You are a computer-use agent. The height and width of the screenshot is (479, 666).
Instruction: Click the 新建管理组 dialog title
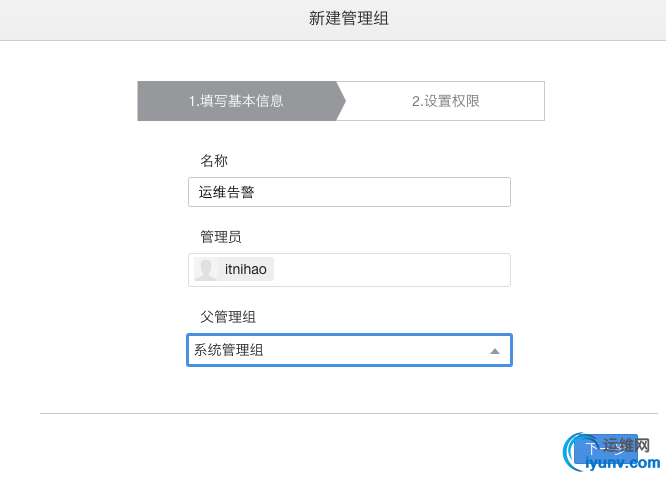point(333,19)
